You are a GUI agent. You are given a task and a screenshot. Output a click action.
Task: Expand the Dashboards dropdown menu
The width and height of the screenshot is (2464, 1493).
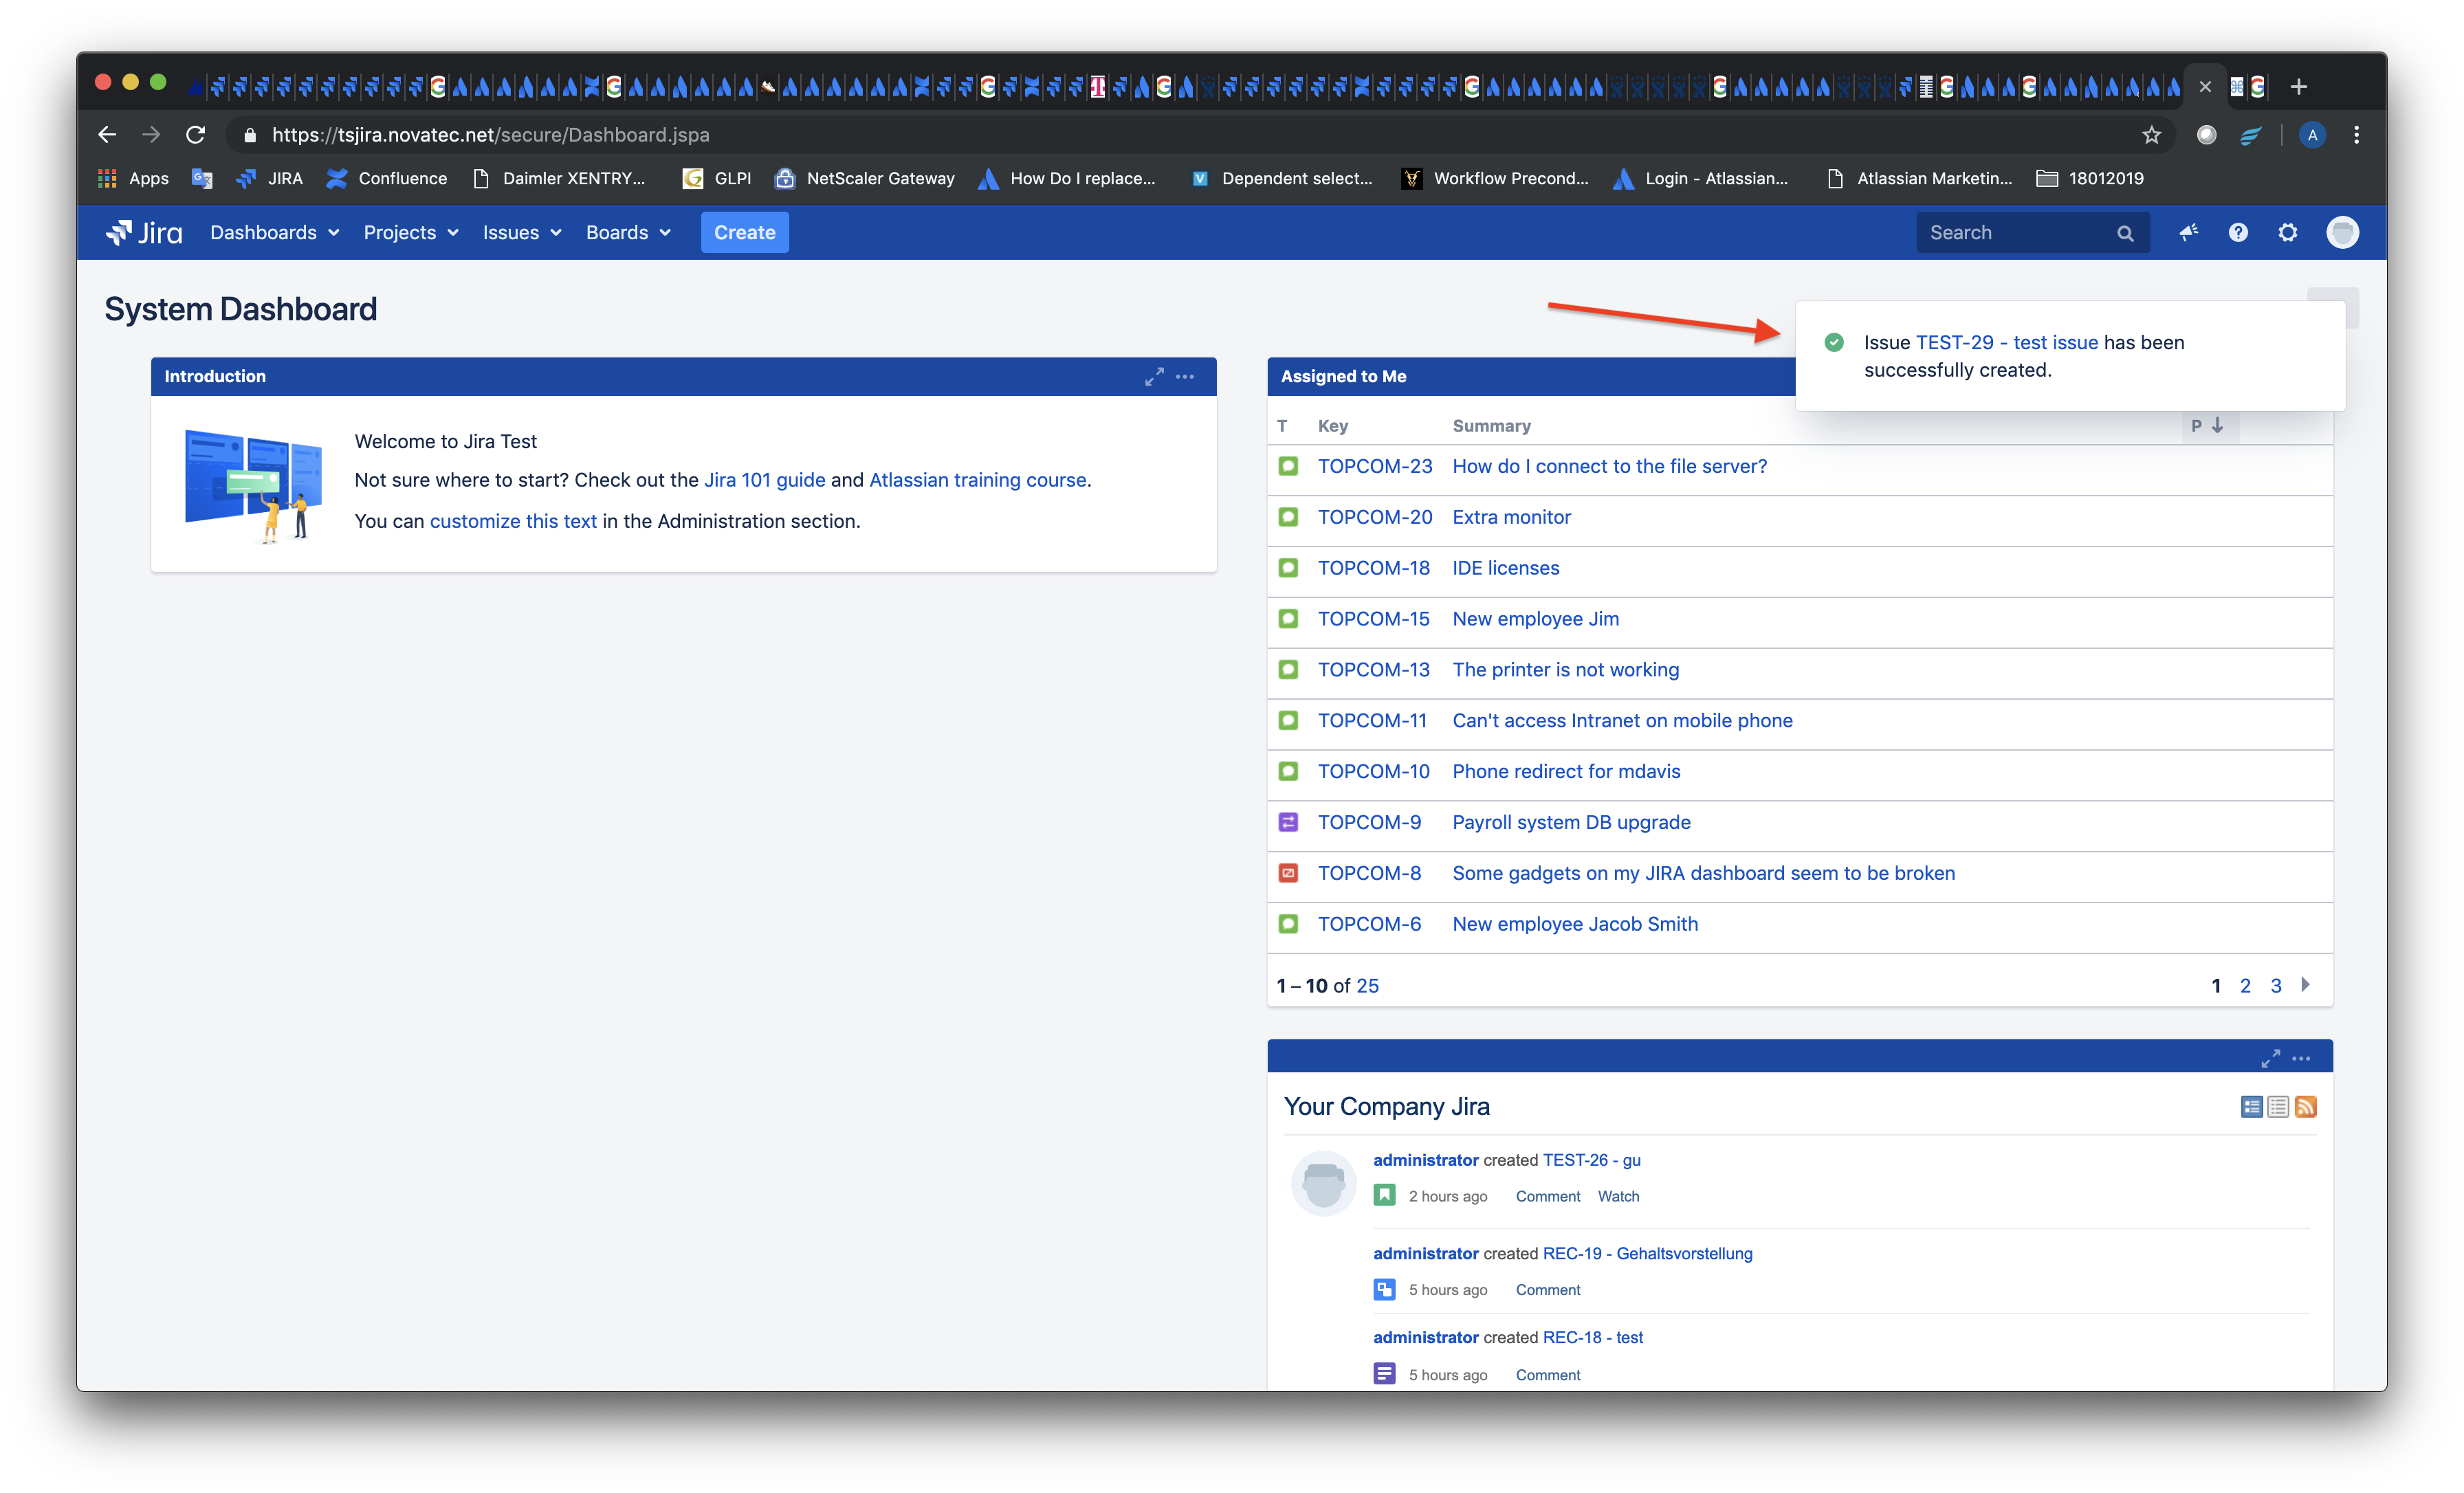pos(274,232)
